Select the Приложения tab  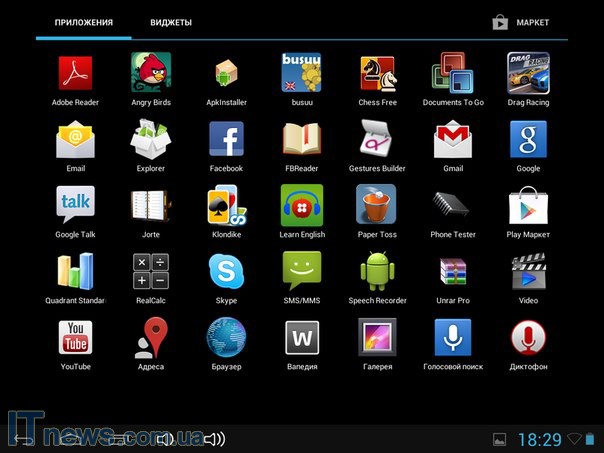click(x=83, y=22)
